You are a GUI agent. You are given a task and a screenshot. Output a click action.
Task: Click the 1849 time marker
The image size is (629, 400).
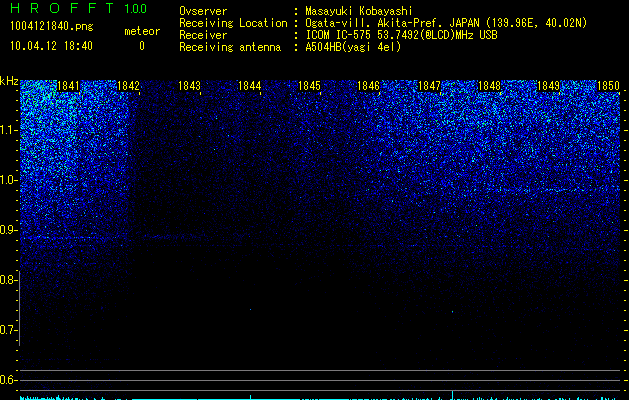(548, 86)
